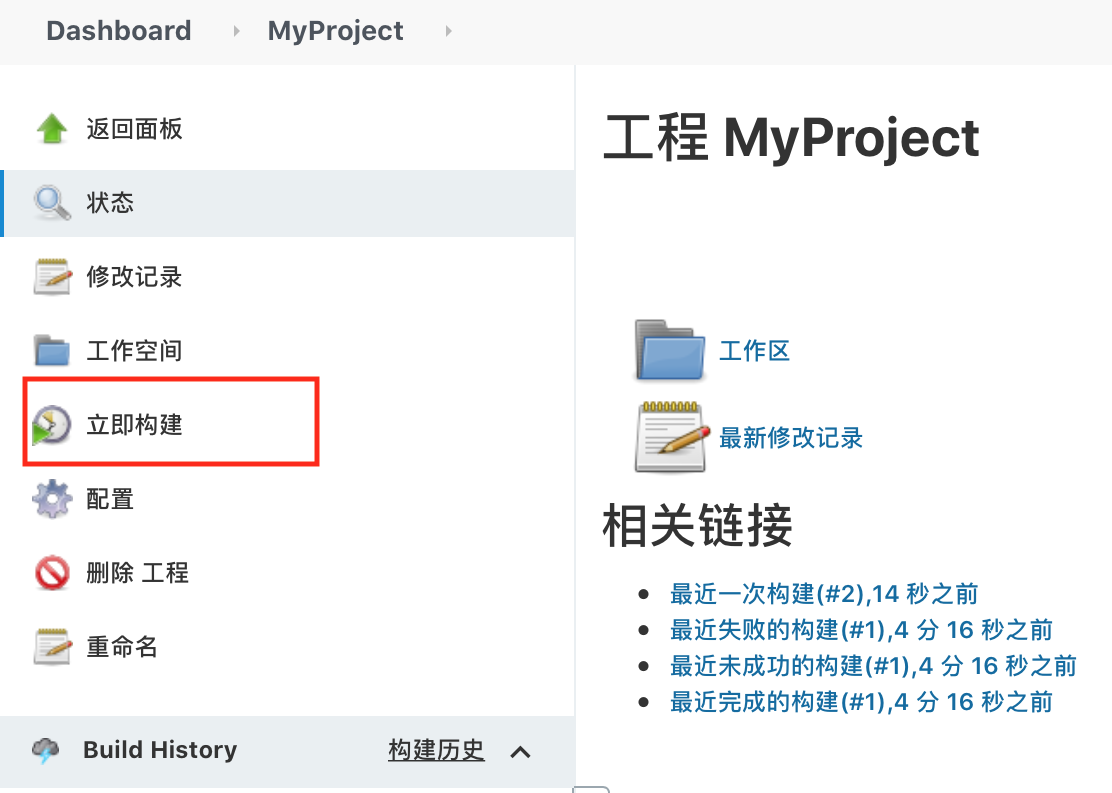The width and height of the screenshot is (1112, 793).
Task: Click the green arrow Back to Dashboard icon
Action: pyautogui.click(x=52, y=129)
